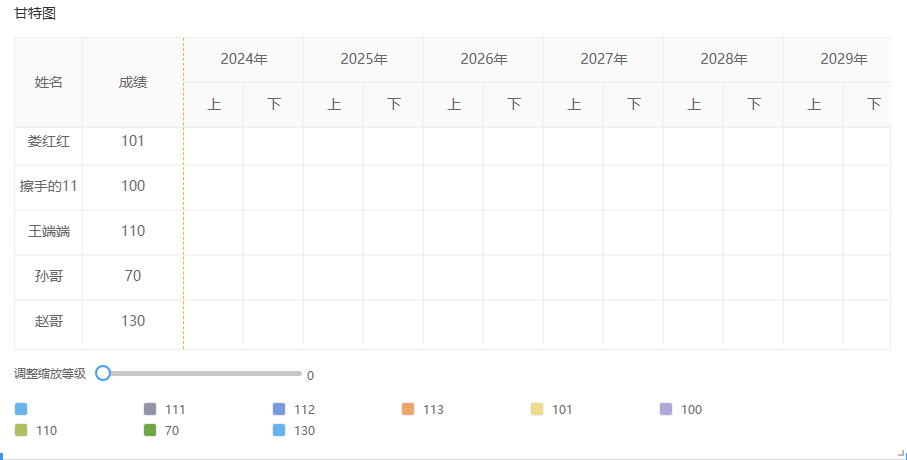The image size is (907, 460).
Task: Click the 下 half under 2028年
Action: click(754, 104)
